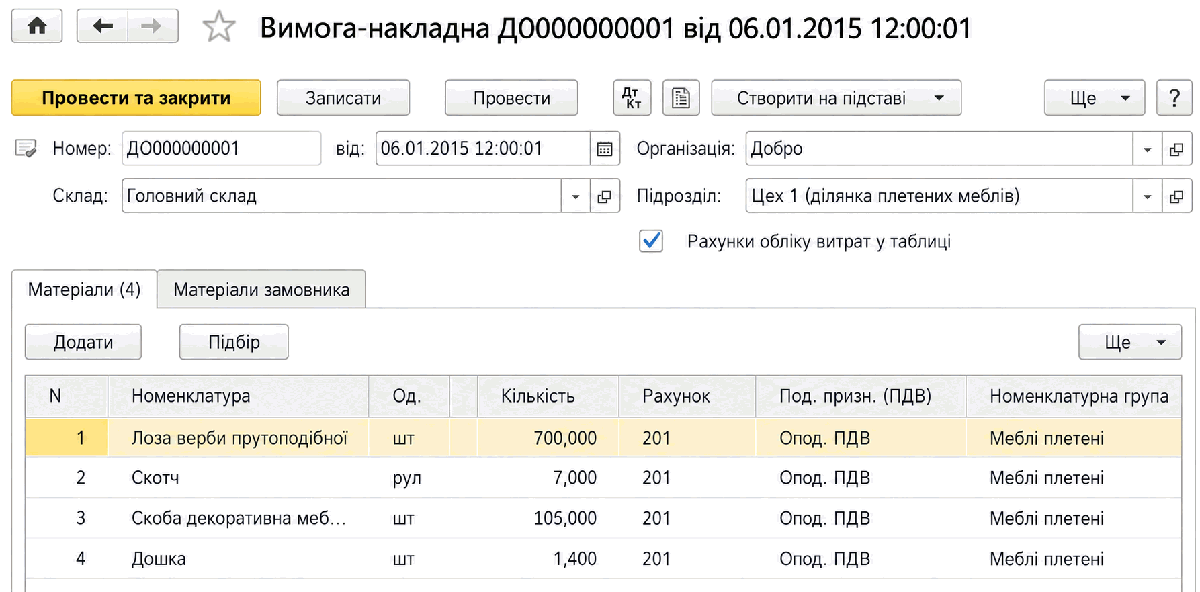
Task: Select the Лоза верби прутоподібної row
Action: (x=603, y=438)
